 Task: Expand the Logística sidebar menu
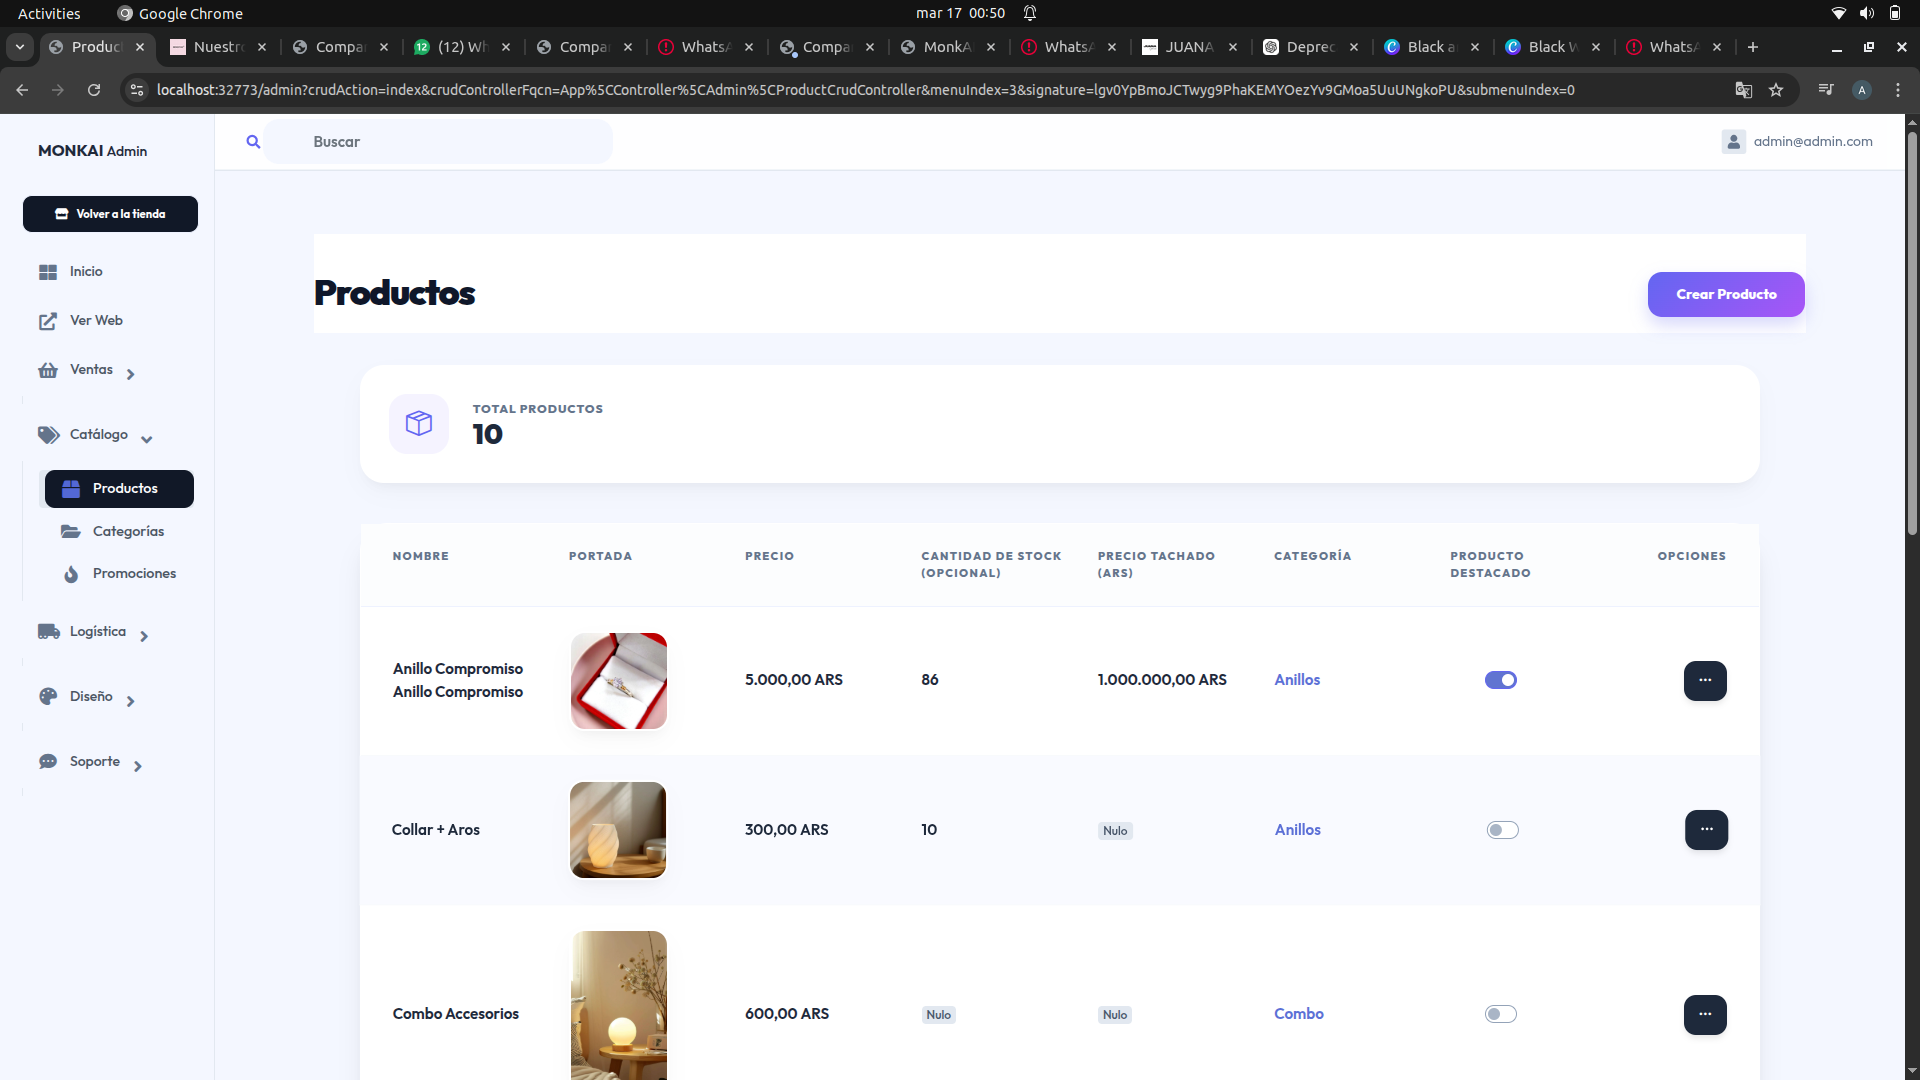click(97, 632)
